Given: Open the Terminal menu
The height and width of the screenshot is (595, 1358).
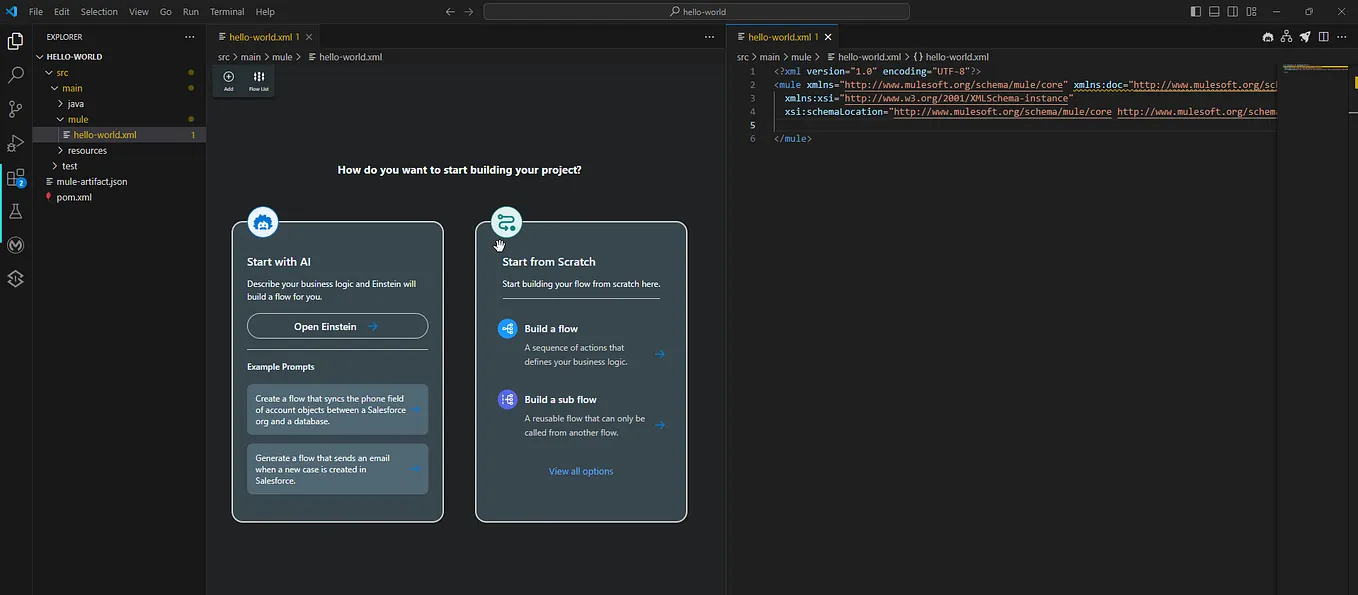Looking at the screenshot, I should click(227, 11).
